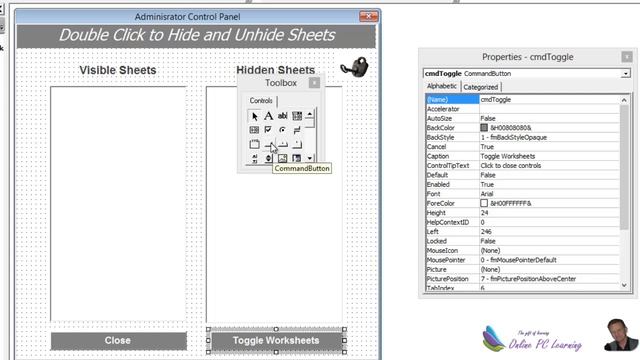Pick the TextBox control in Toolbox

coord(282,116)
